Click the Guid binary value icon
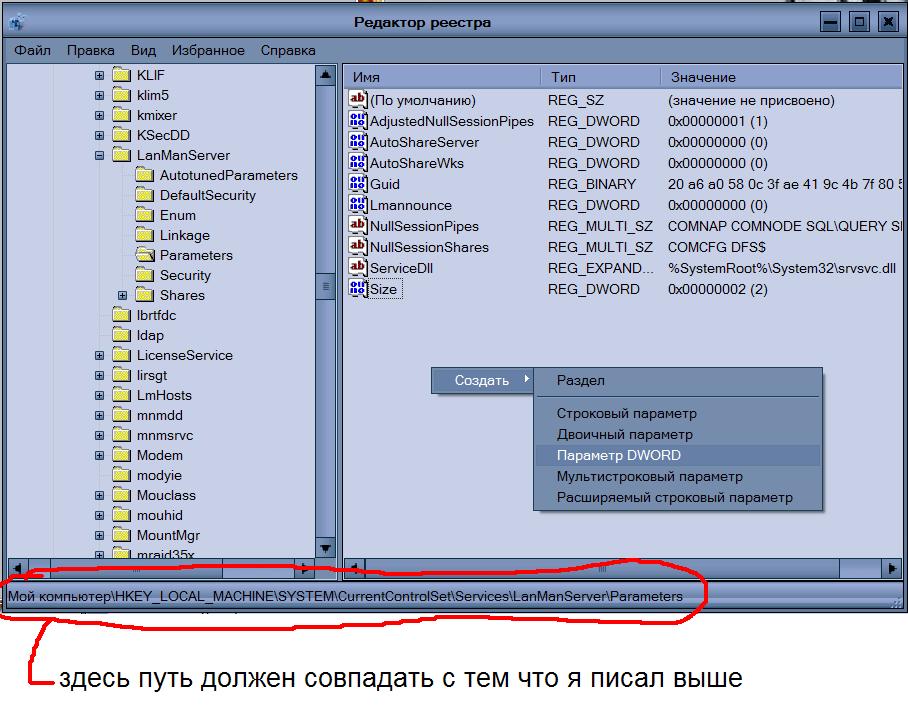Image resolution: width=908 pixels, height=718 pixels. tap(358, 184)
